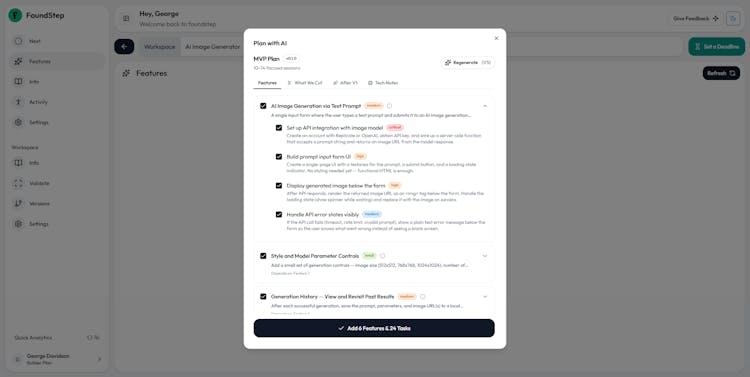Screen dimensions: 750x377
Task: Expand the Generation History feature chevron
Action: tap(485, 297)
